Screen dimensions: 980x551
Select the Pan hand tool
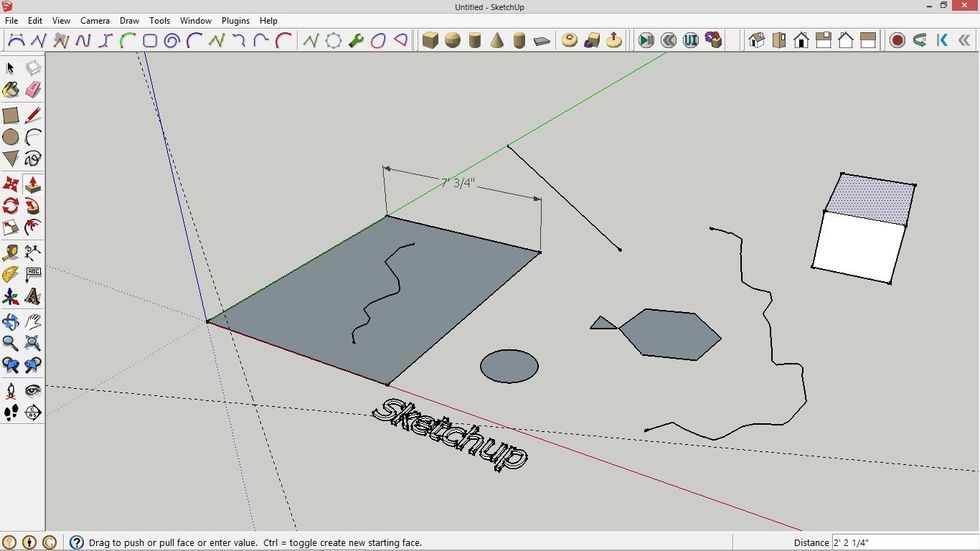point(32,322)
